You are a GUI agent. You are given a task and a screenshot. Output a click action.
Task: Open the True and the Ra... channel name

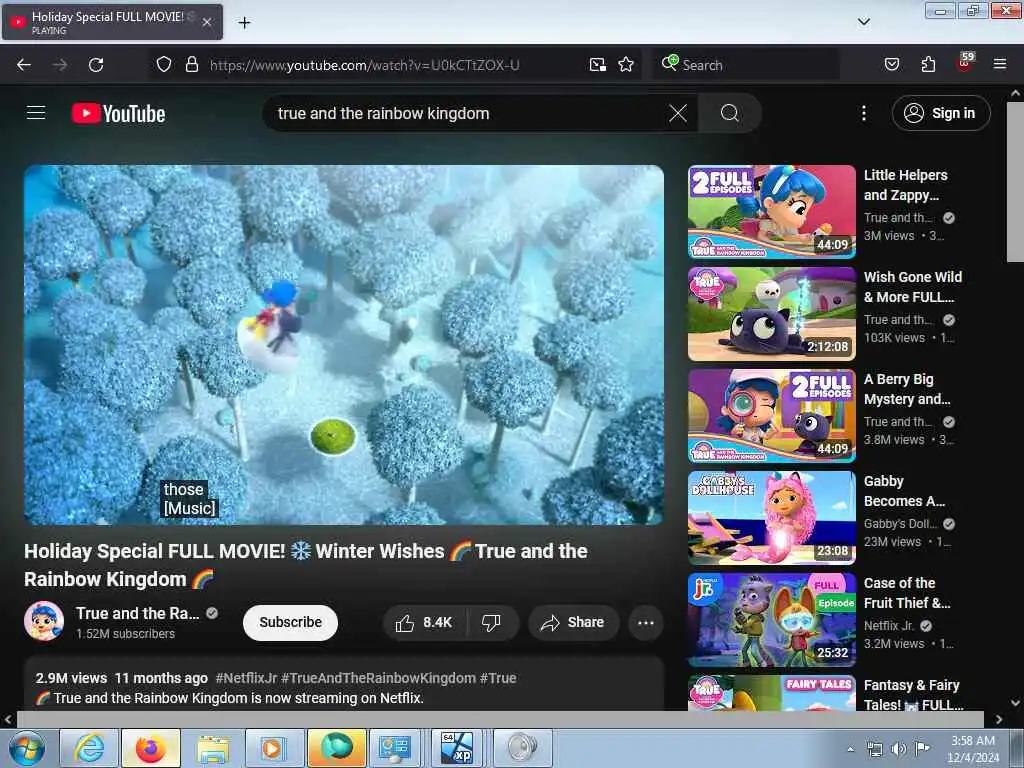click(138, 613)
